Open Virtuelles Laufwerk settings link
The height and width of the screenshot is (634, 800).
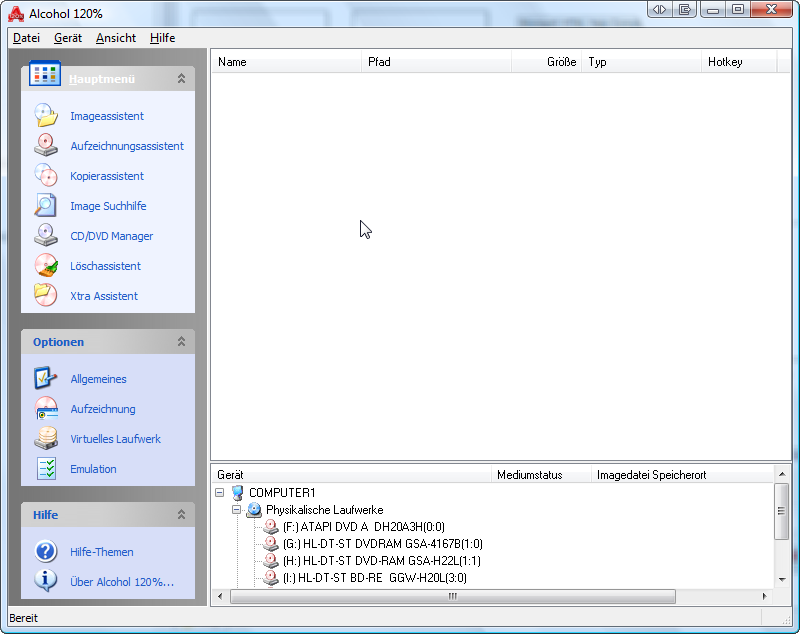(x=115, y=439)
